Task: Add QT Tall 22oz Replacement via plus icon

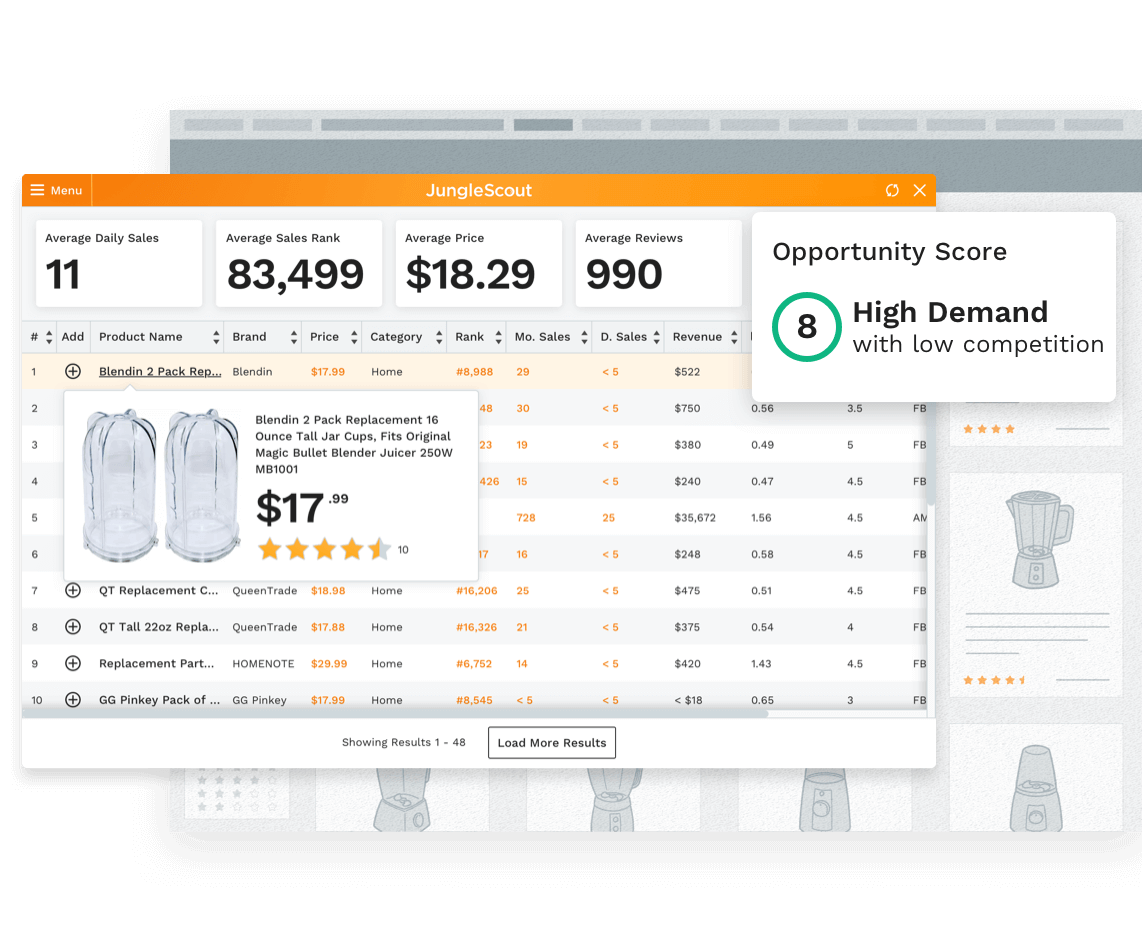Action: 72,627
